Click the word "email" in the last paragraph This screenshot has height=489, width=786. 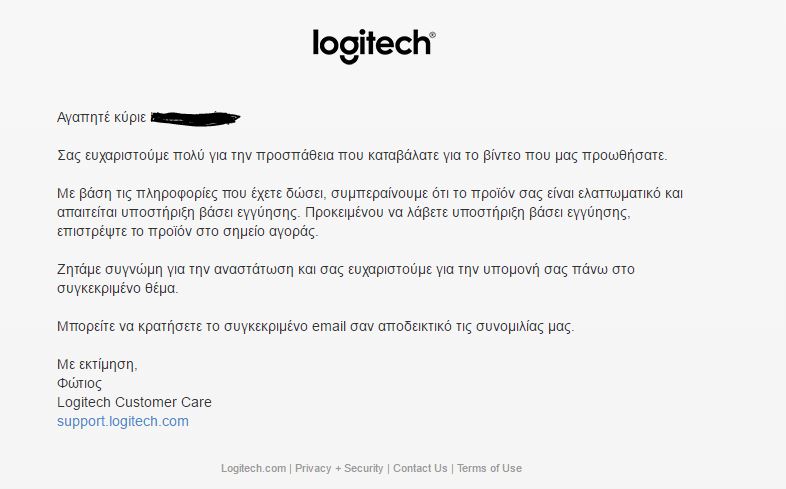[329, 327]
